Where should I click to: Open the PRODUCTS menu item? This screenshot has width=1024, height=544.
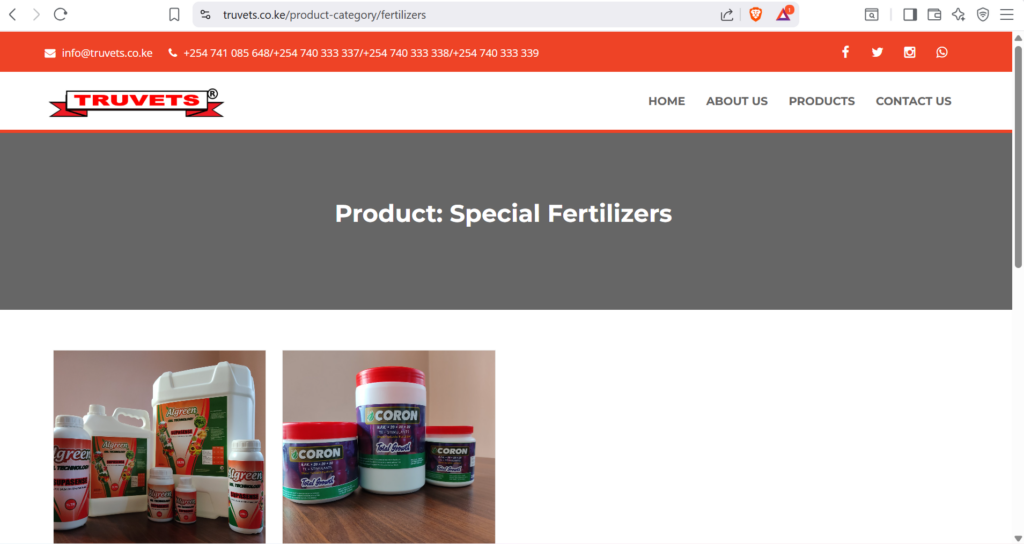pyautogui.click(x=822, y=101)
